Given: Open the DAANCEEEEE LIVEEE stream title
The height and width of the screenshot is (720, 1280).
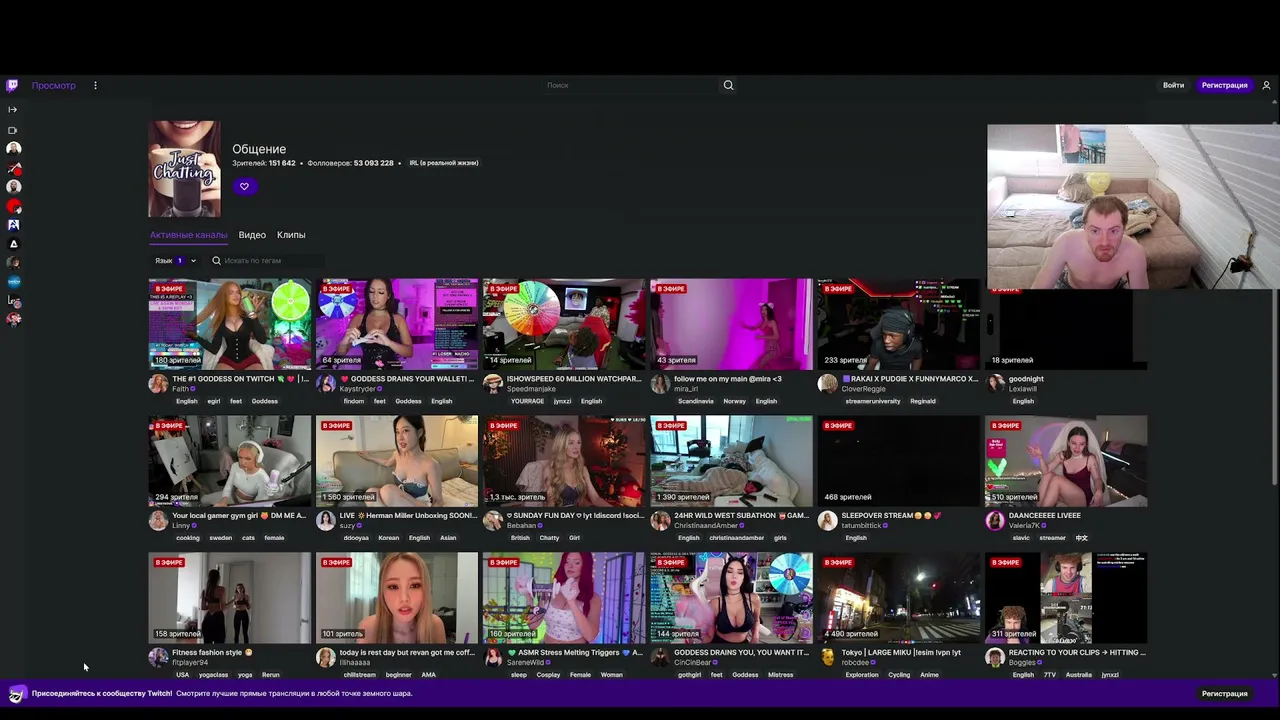Looking at the screenshot, I should (x=1044, y=515).
